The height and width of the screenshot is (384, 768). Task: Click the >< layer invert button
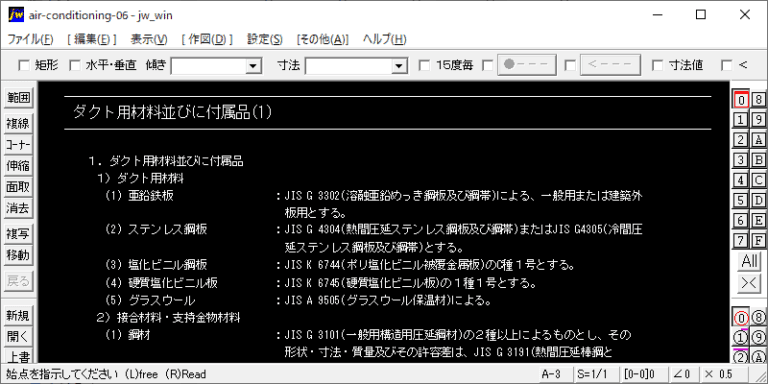(x=749, y=284)
